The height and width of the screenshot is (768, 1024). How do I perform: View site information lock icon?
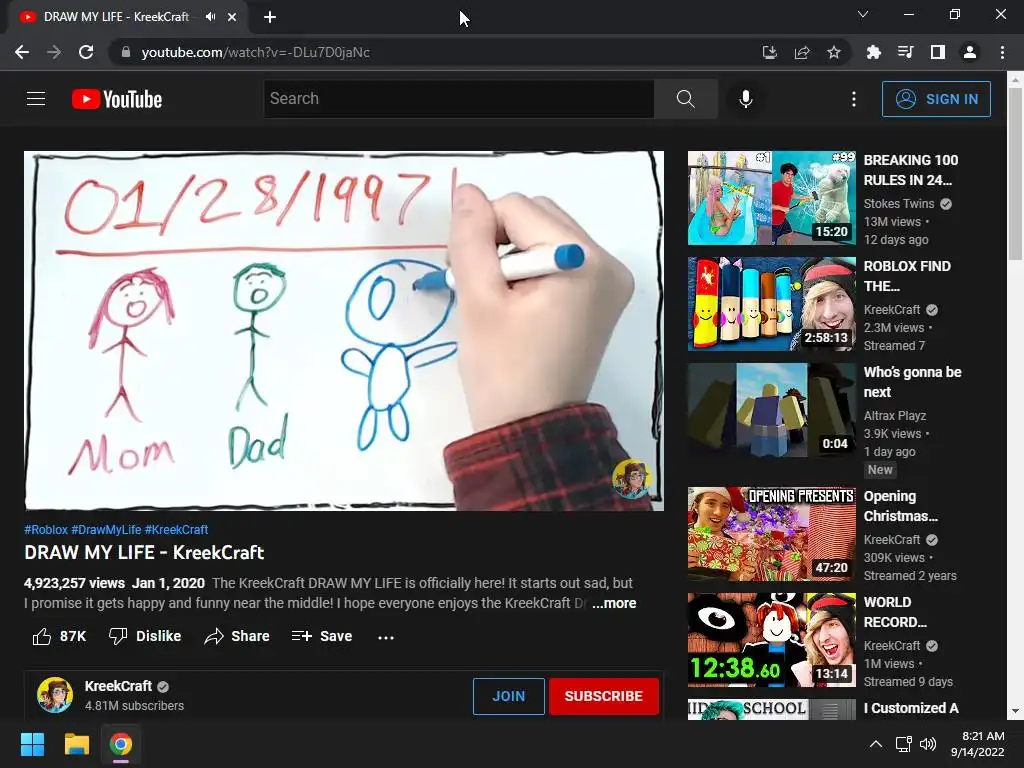[126, 52]
